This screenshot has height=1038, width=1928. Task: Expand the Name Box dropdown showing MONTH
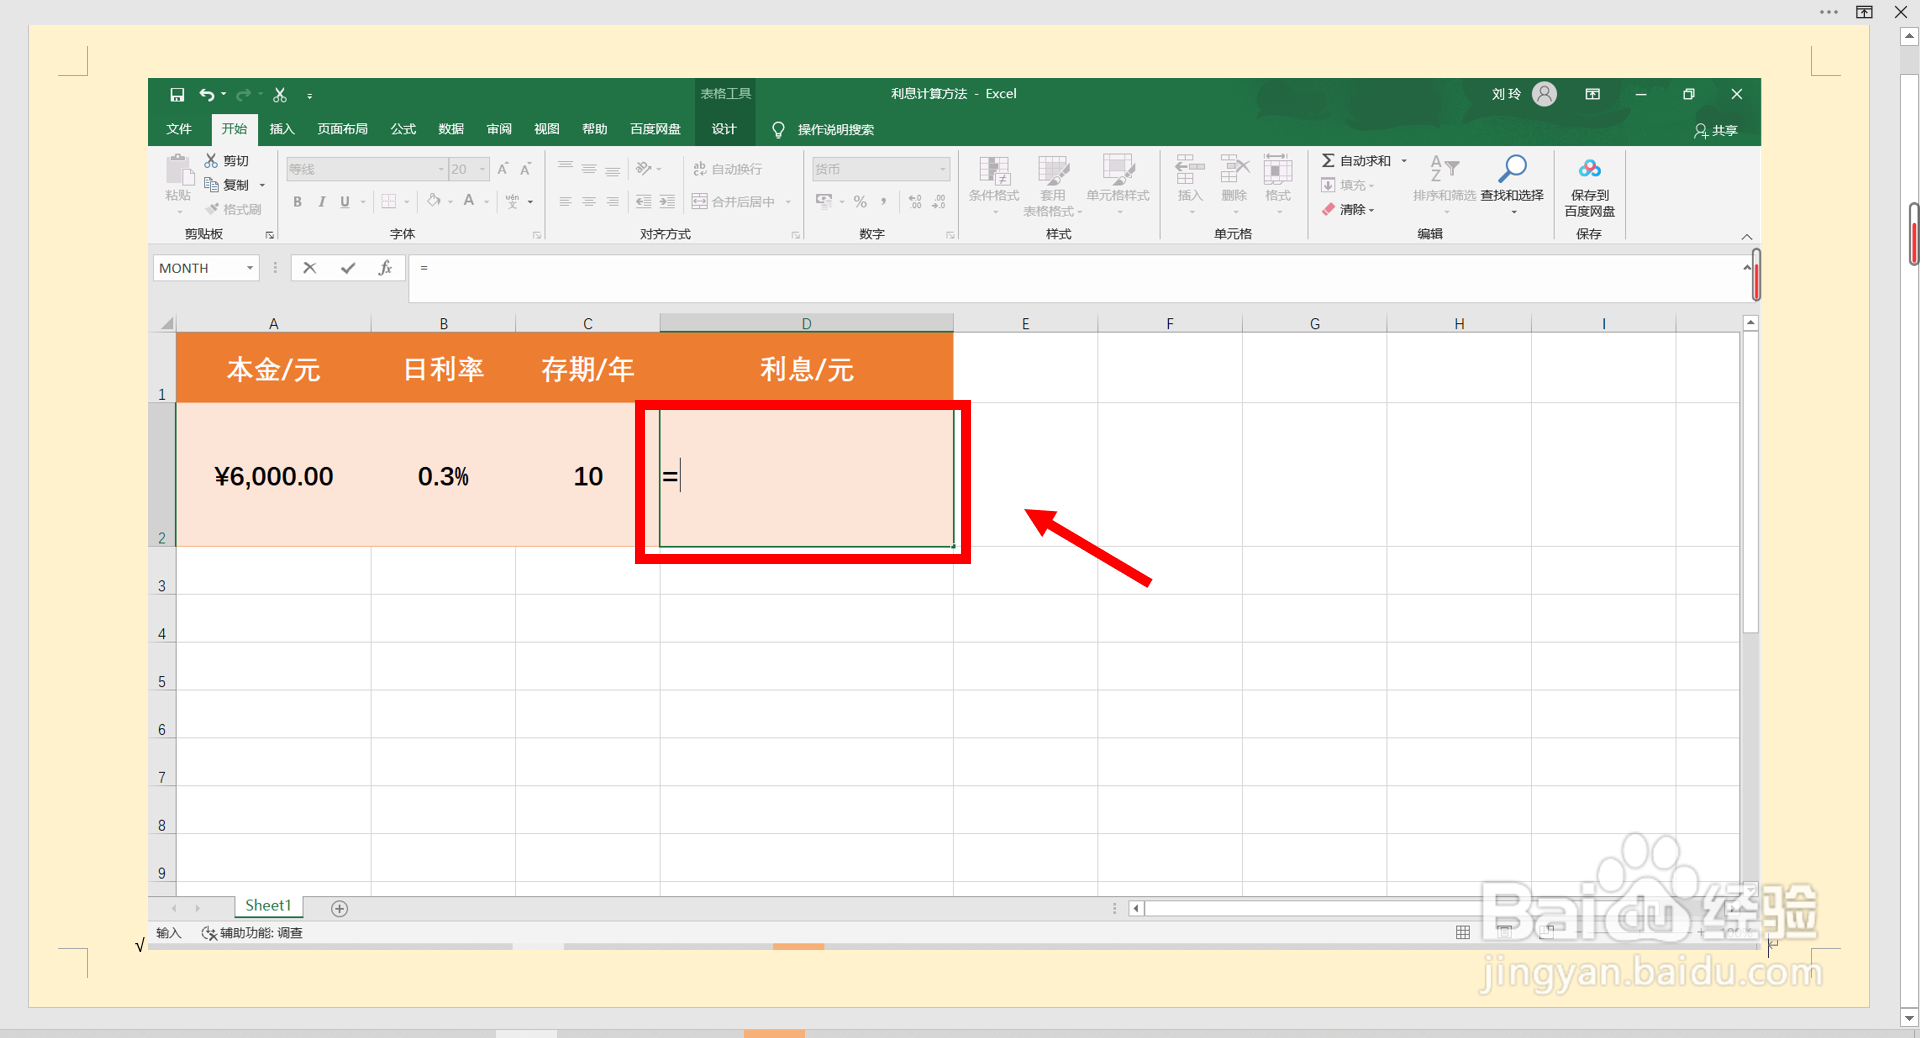click(x=249, y=267)
